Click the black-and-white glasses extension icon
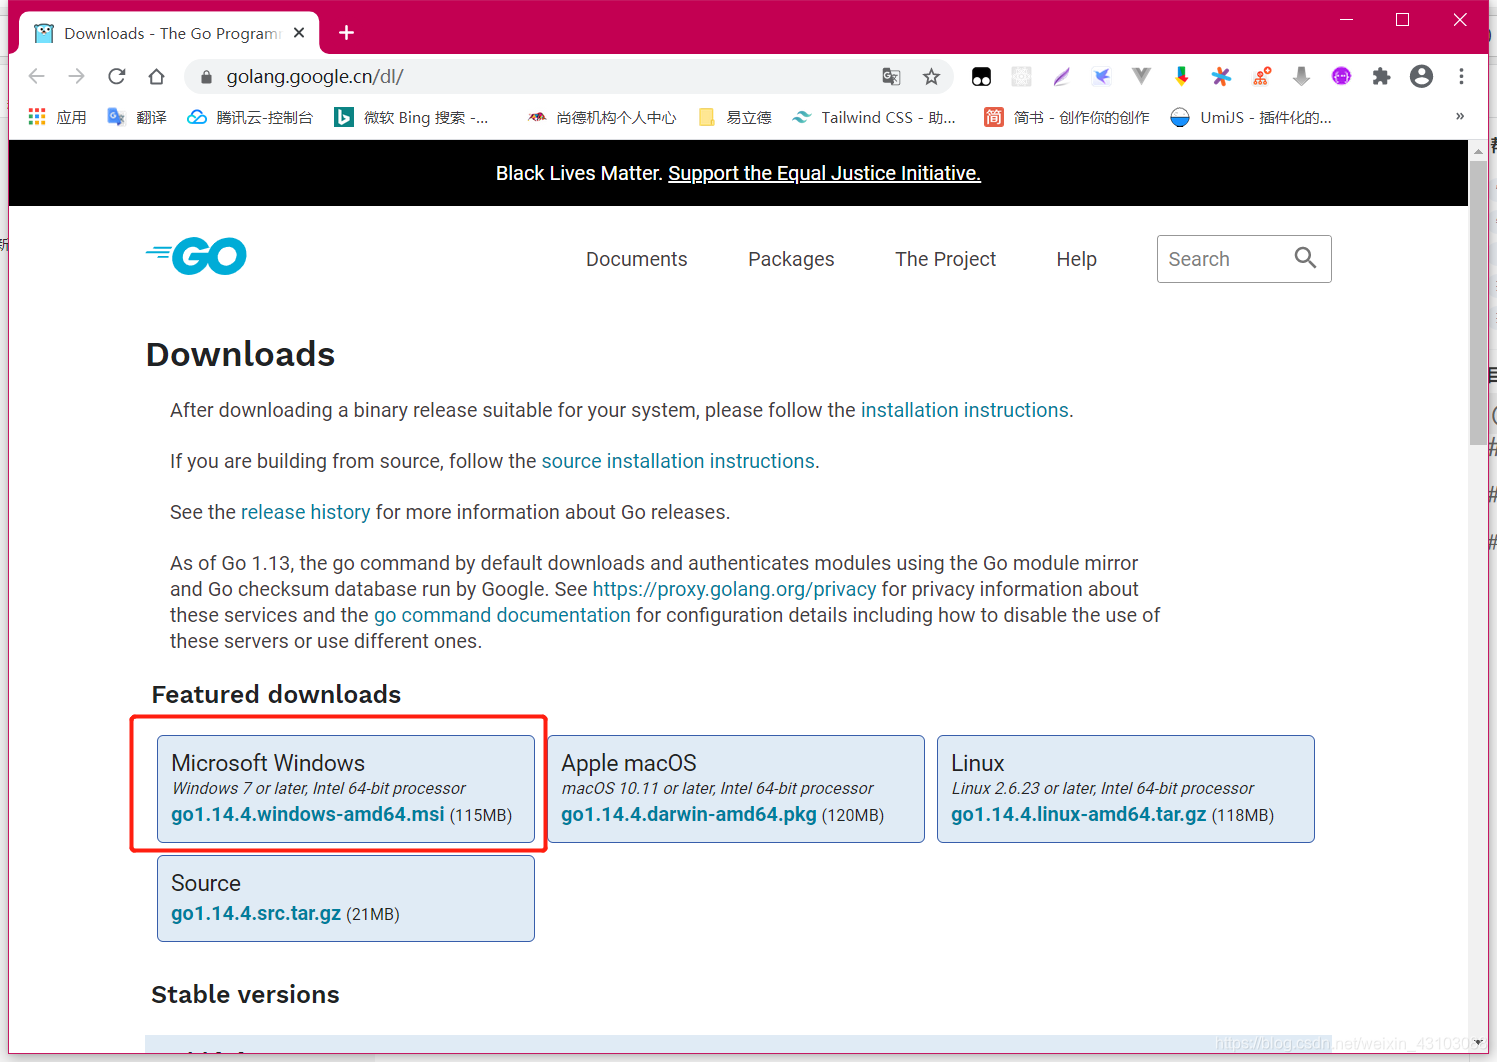1497x1062 pixels. click(x=981, y=76)
